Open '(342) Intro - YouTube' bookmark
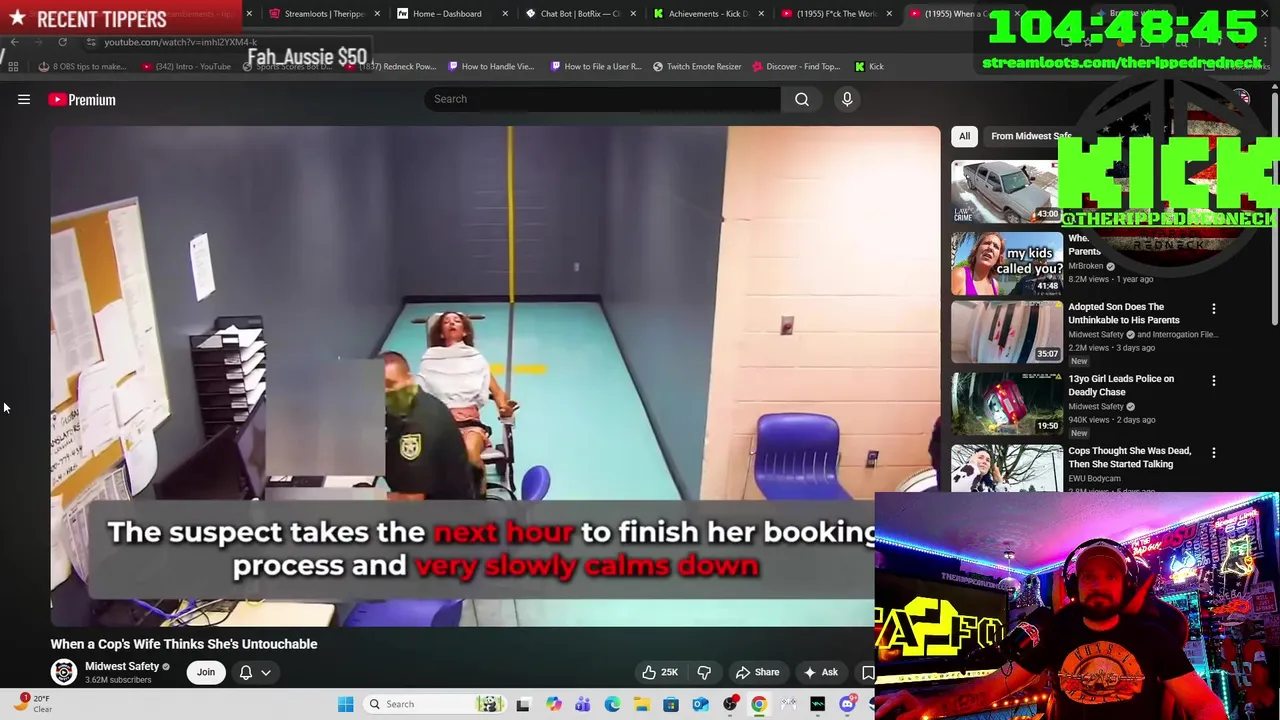 coord(187,66)
